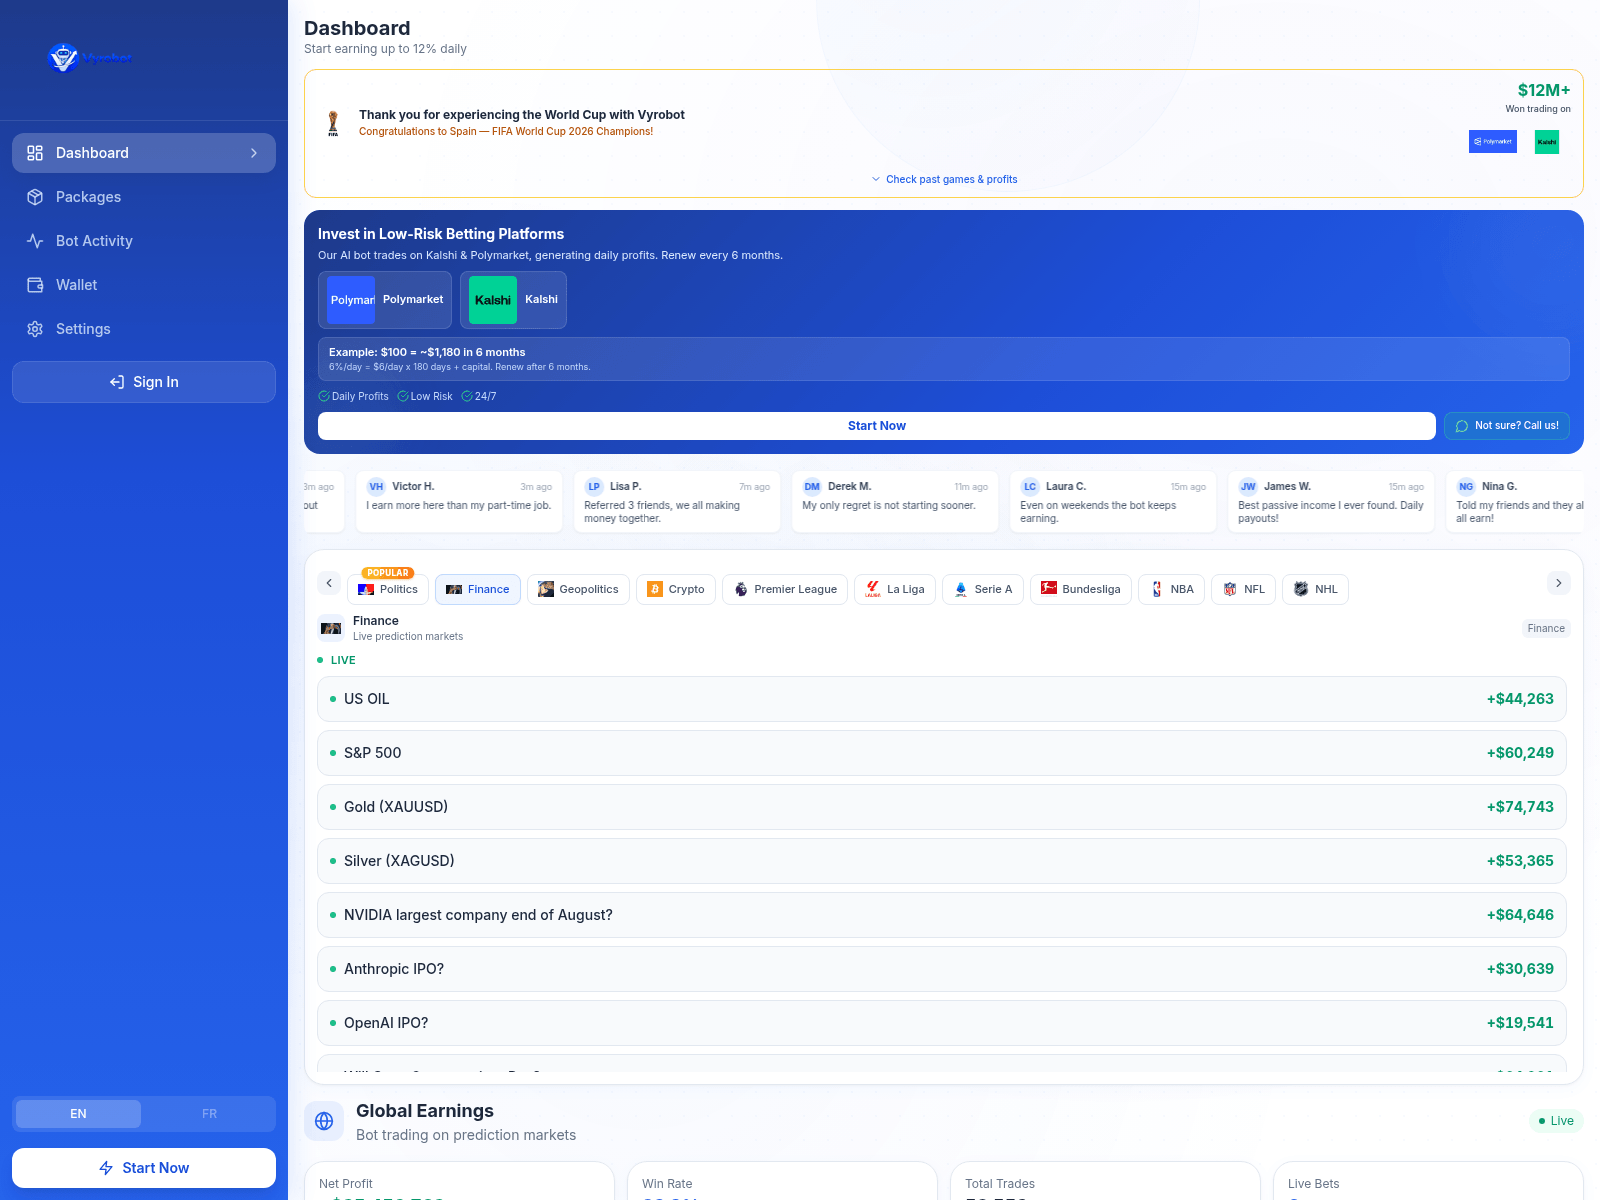Viewport: 1600px width, 1200px height.
Task: Click the Dashboard grid icon
Action: pyautogui.click(x=35, y=153)
